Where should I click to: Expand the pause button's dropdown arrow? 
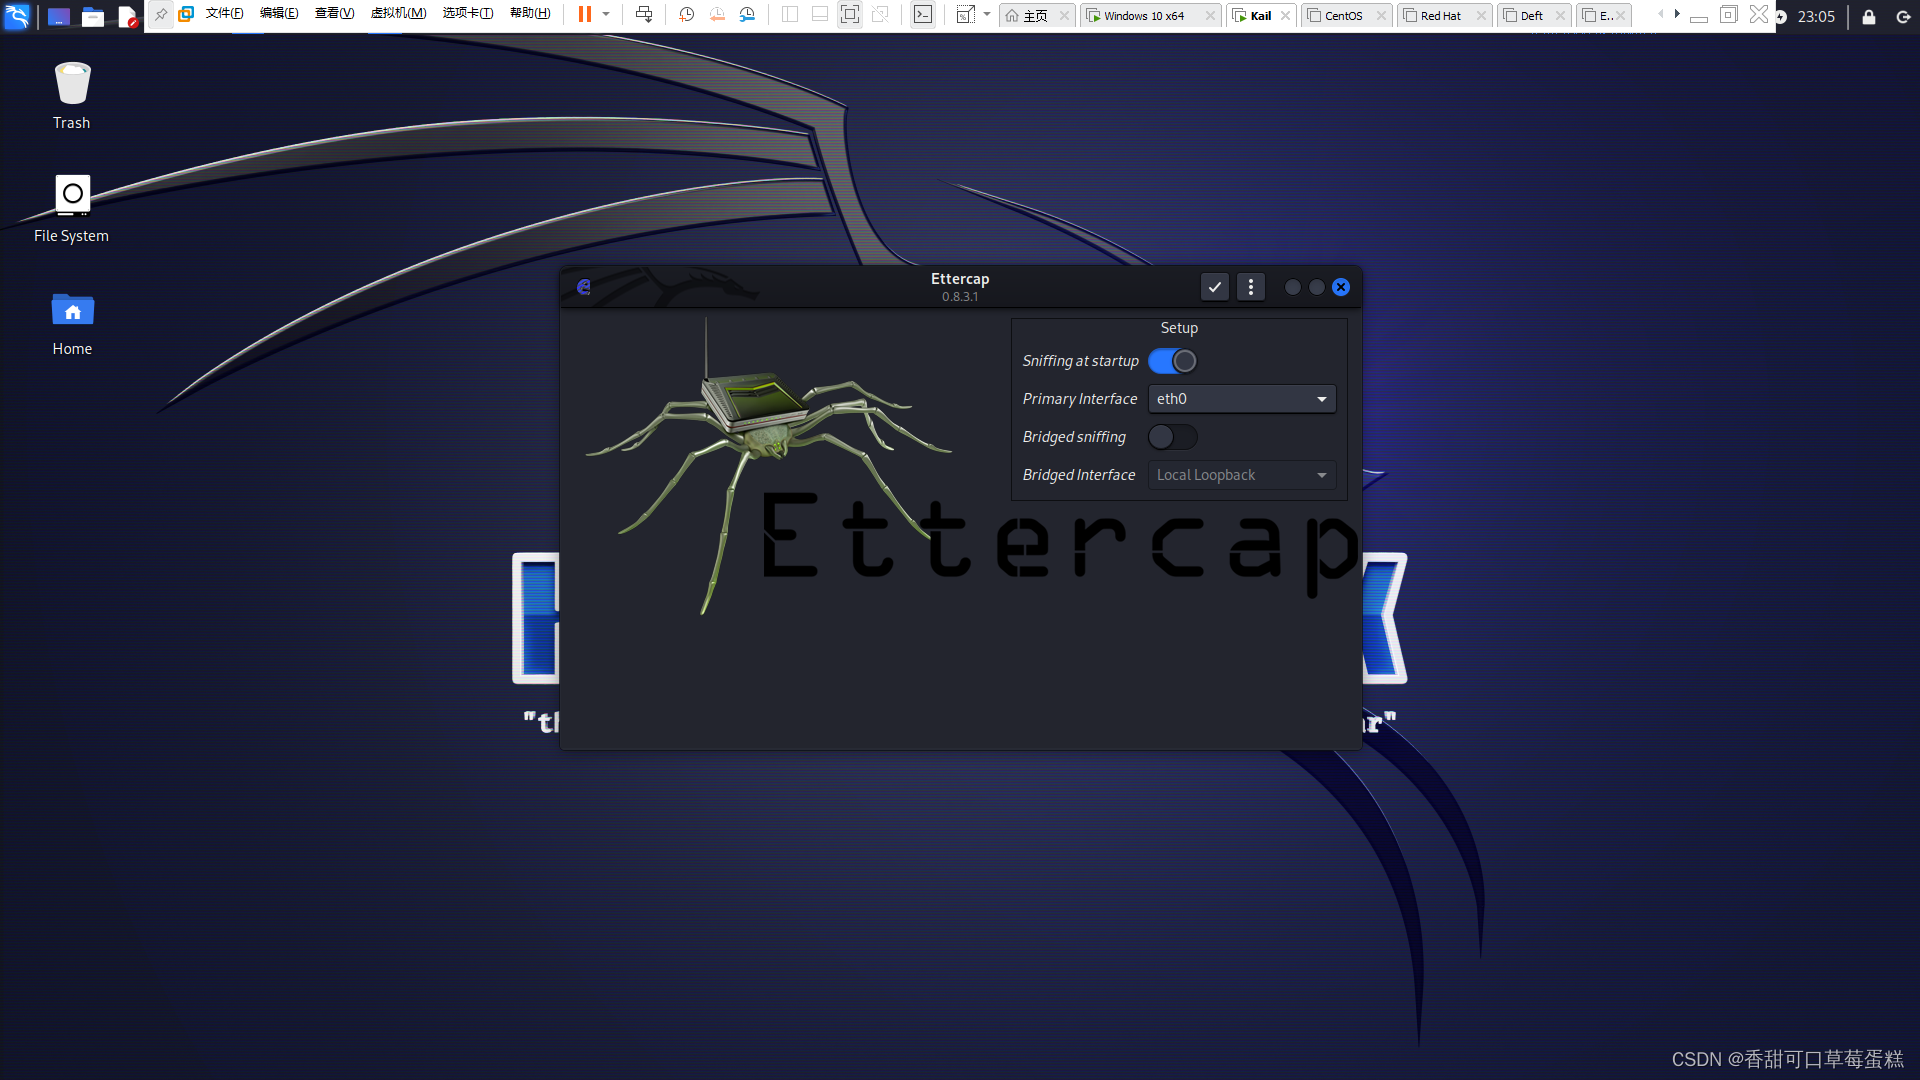[x=605, y=14]
